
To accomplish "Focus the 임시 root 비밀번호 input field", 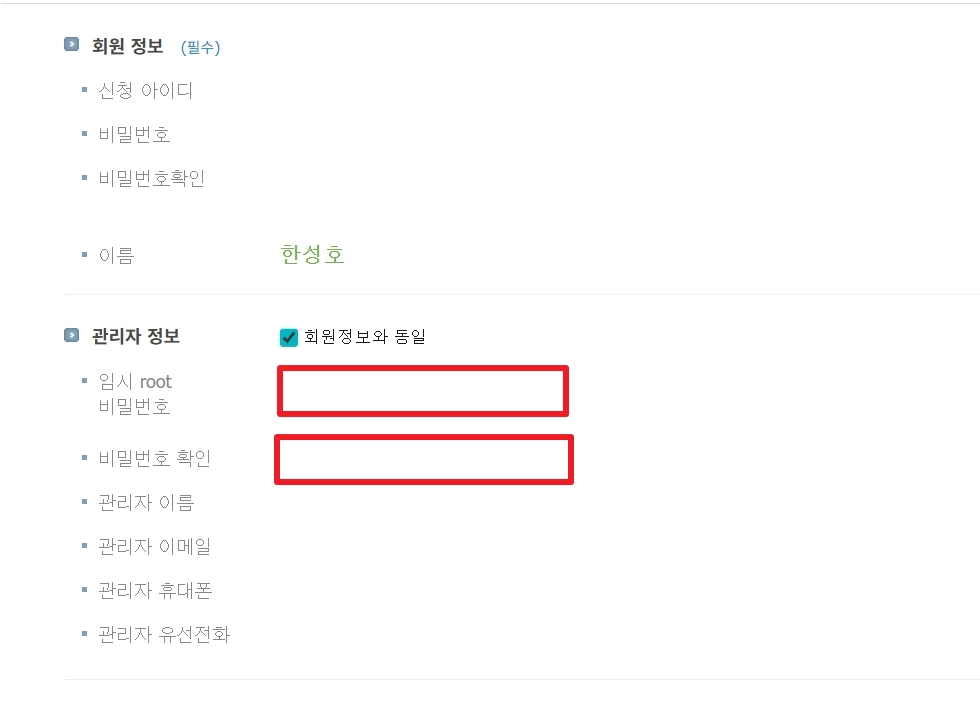I will pos(423,391).
